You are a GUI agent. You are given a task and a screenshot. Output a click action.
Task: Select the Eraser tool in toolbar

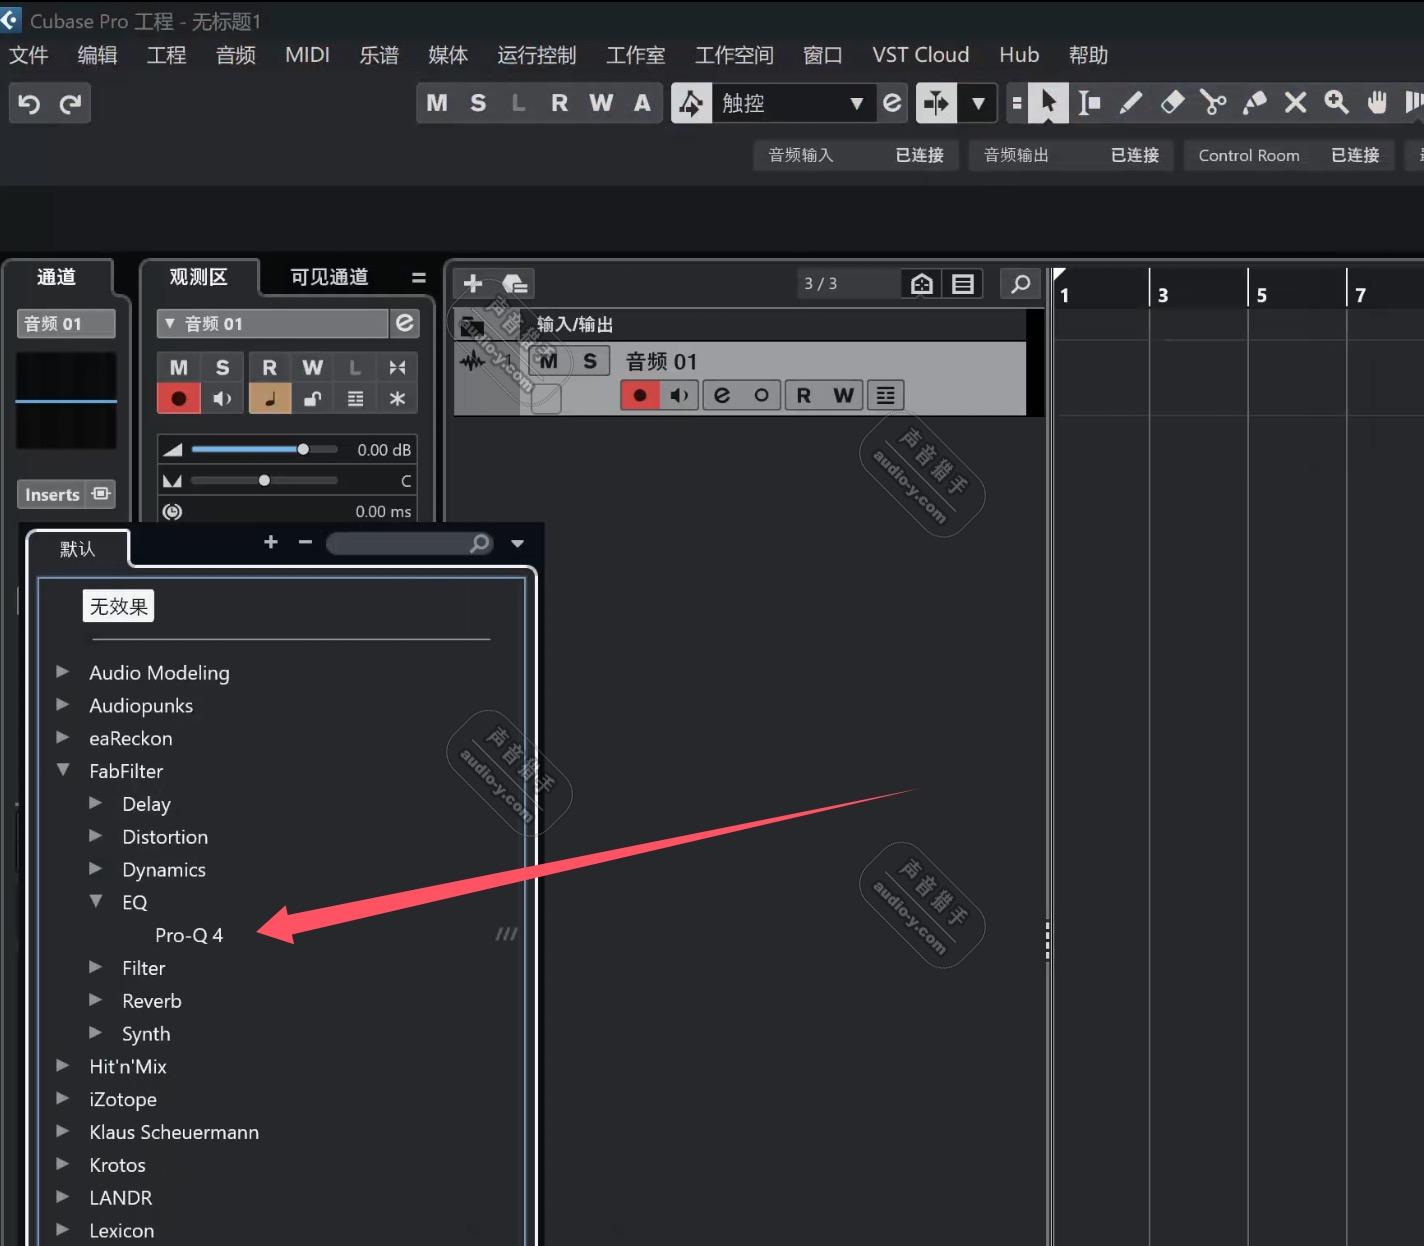coord(1172,102)
